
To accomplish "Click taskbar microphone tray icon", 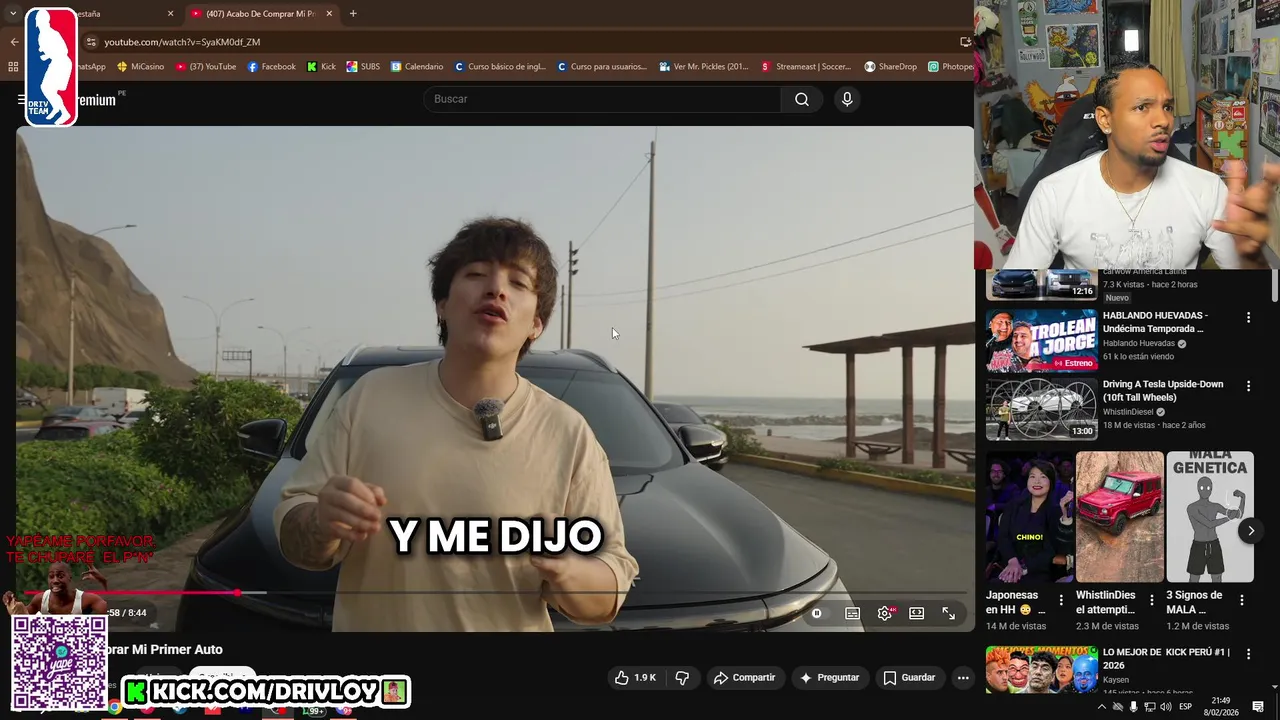I will 1133,707.
